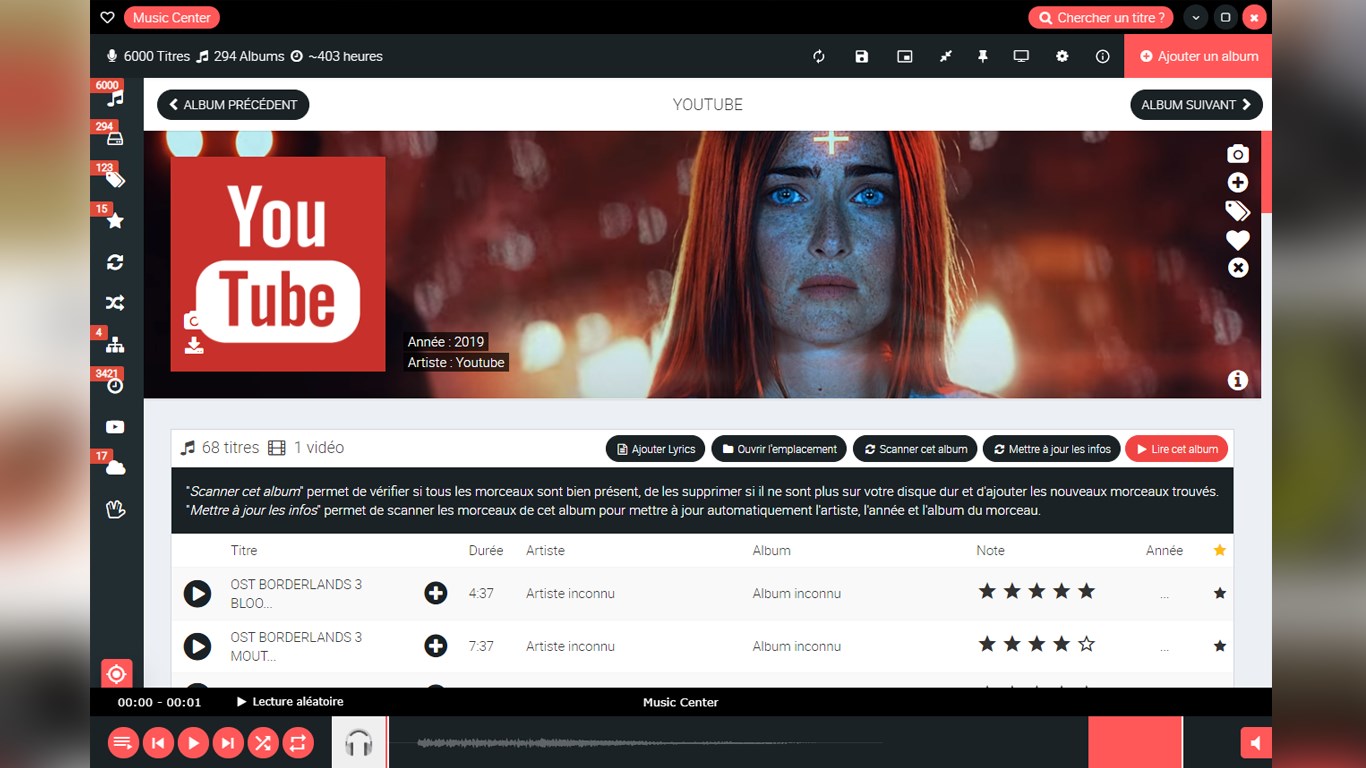Set five stars on OST BORDERLANDS 3 MOUT

click(x=1087, y=645)
